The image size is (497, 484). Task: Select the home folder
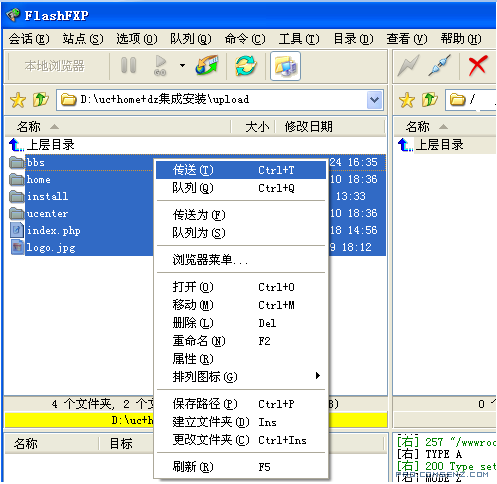tap(39, 180)
